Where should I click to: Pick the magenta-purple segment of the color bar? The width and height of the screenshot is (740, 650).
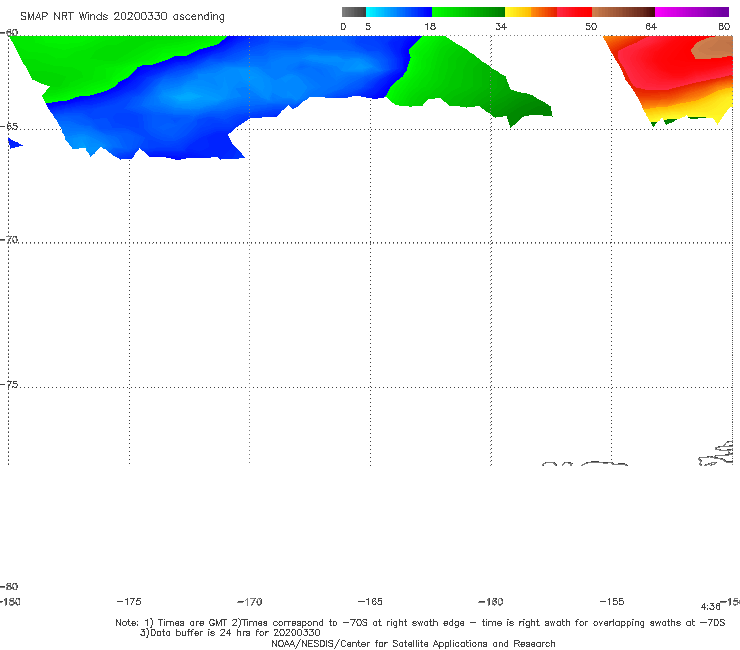coord(692,12)
